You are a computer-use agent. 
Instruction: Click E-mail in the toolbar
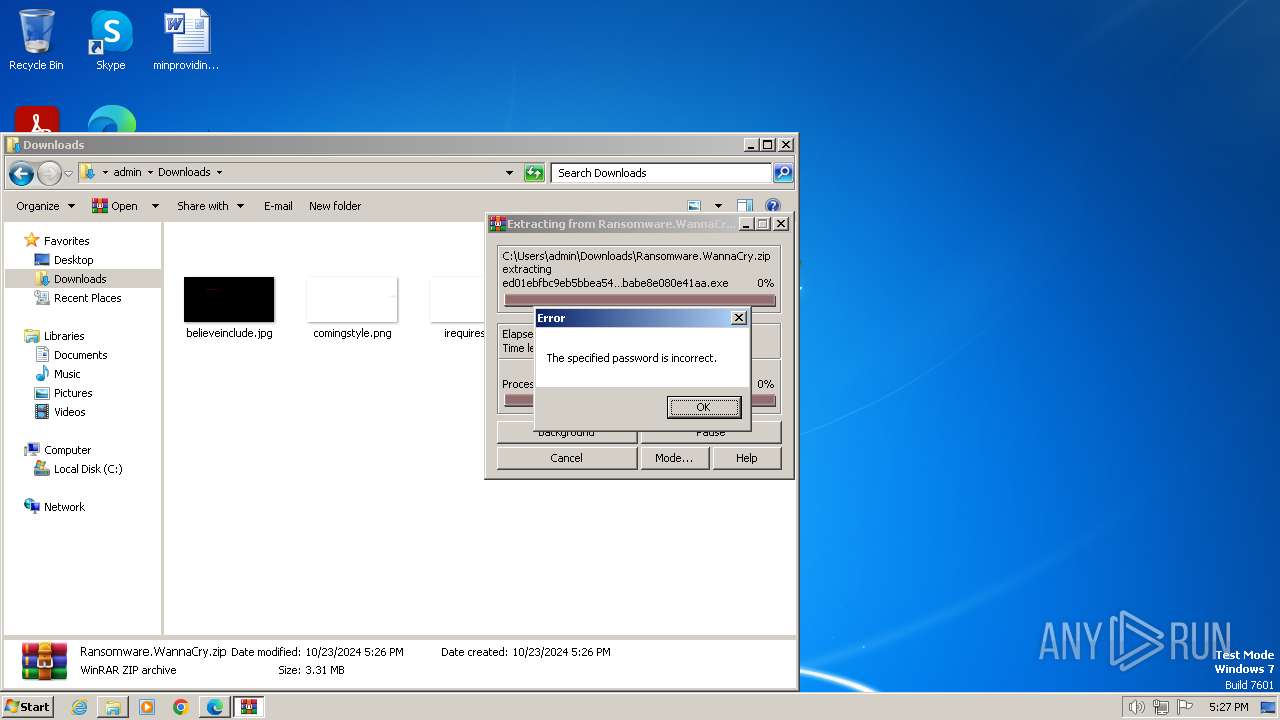tap(278, 206)
